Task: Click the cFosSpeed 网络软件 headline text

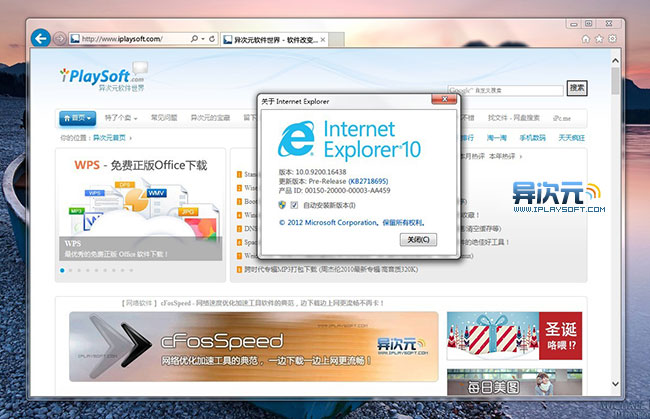Action: click(253, 303)
